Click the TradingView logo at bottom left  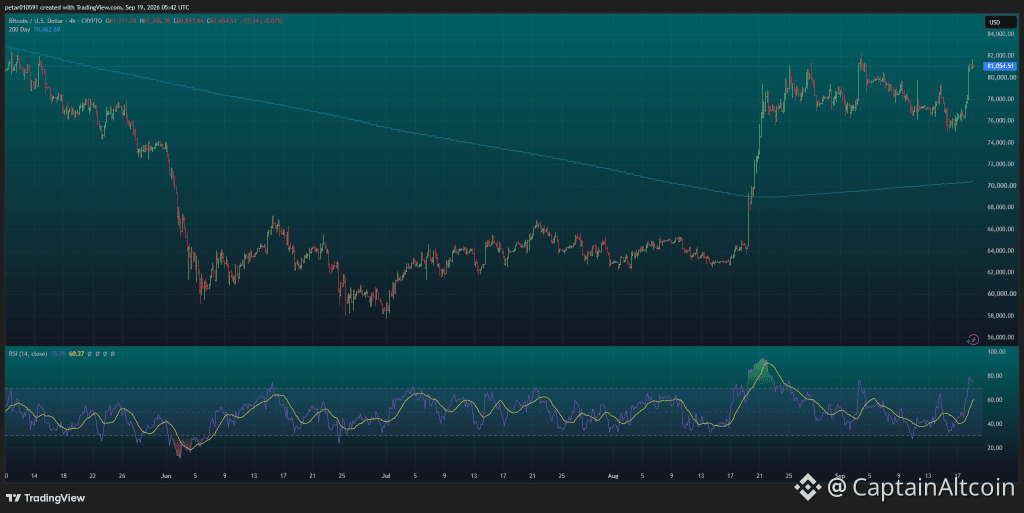(45, 498)
